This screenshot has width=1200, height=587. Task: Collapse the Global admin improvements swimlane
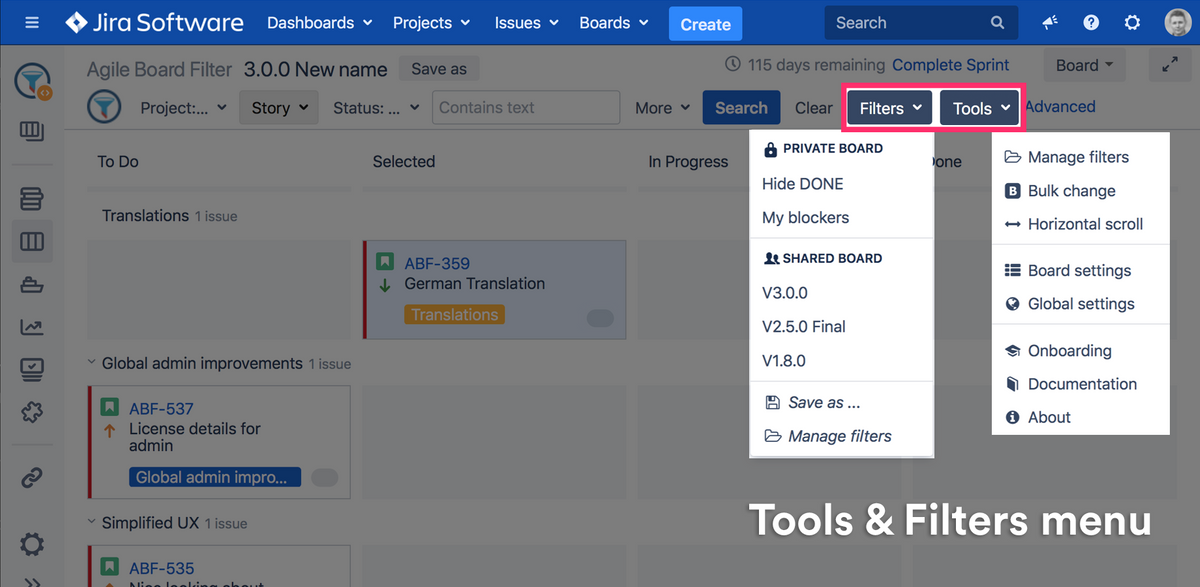click(91, 363)
